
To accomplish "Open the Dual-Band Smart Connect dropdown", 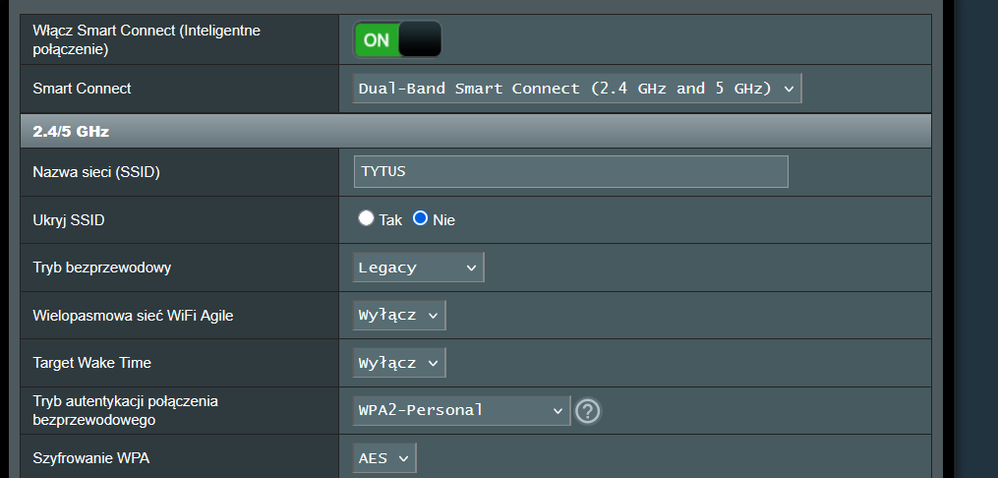I will pos(577,88).
